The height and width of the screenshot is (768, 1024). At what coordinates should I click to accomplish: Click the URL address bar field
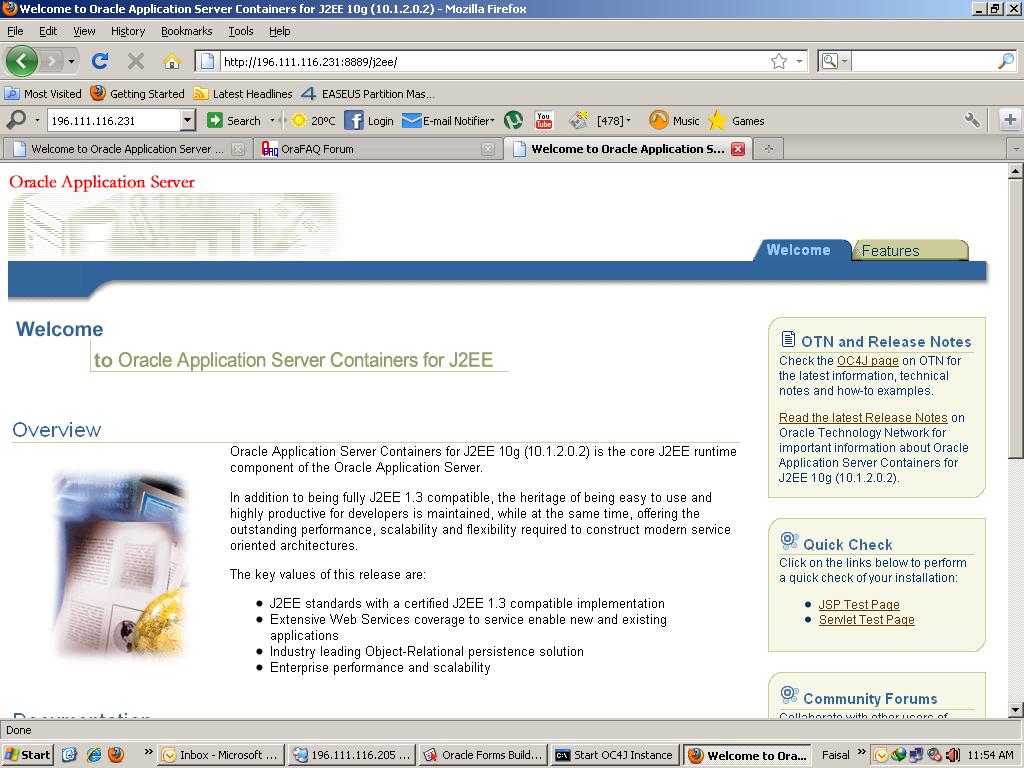pos(490,61)
